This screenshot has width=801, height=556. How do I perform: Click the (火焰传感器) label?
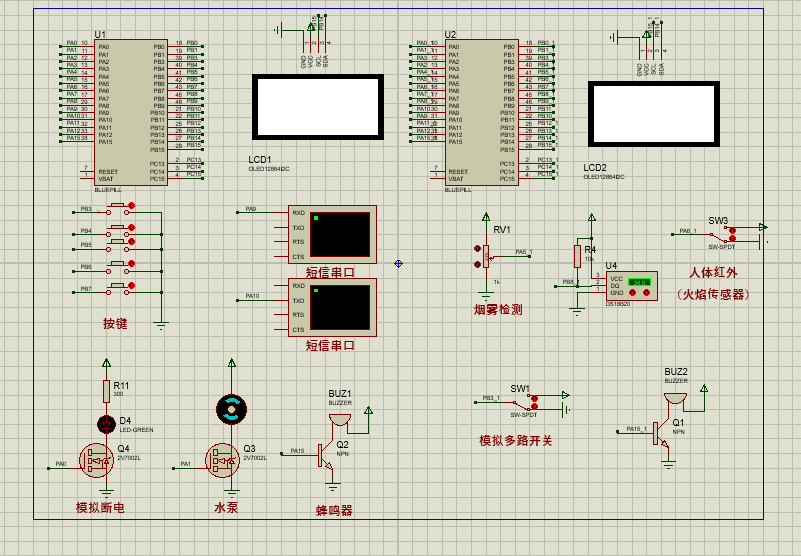(714, 294)
